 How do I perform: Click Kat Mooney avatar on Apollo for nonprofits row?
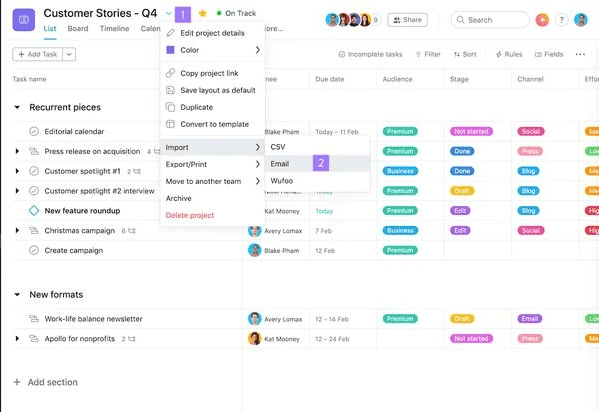coord(254,339)
